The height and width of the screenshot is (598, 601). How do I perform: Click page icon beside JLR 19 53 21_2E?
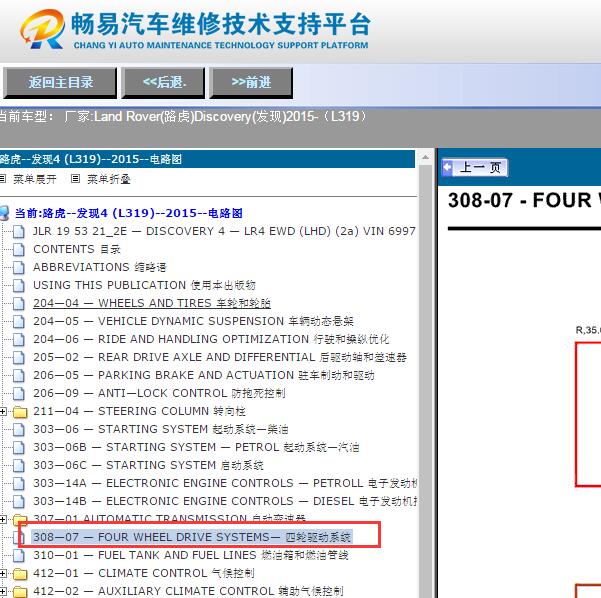19,232
